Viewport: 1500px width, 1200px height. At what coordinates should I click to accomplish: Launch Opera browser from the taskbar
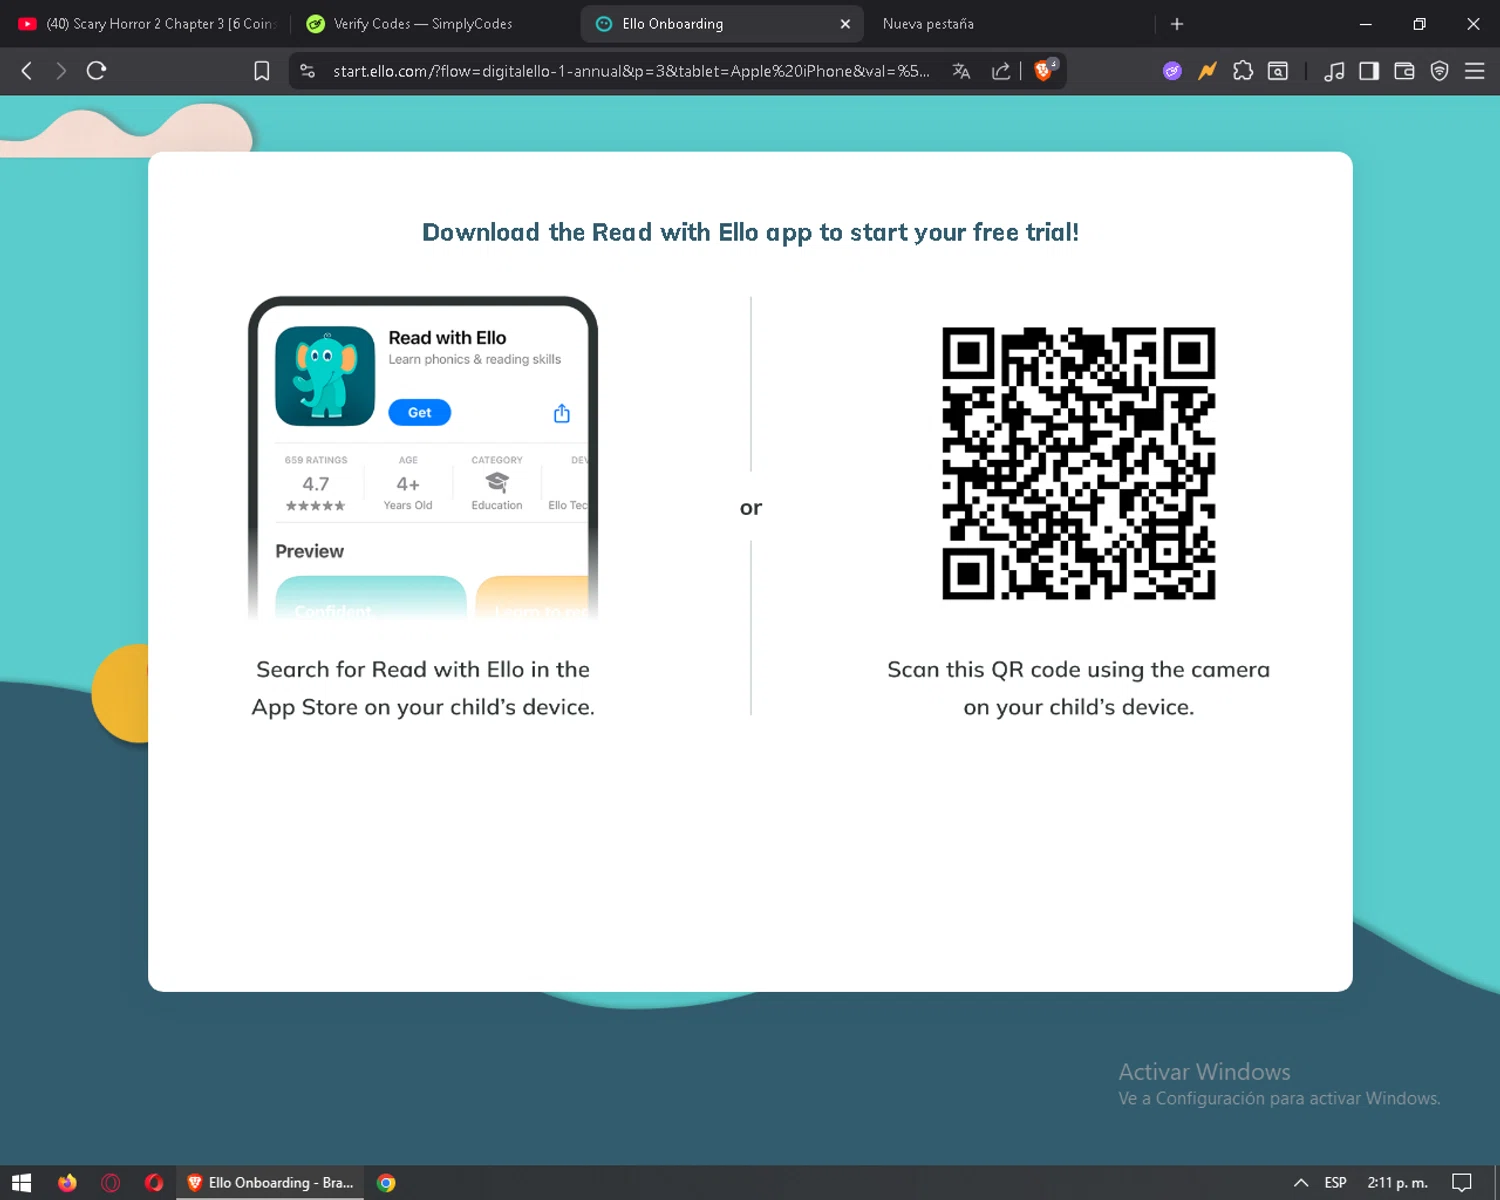[x=154, y=1183]
